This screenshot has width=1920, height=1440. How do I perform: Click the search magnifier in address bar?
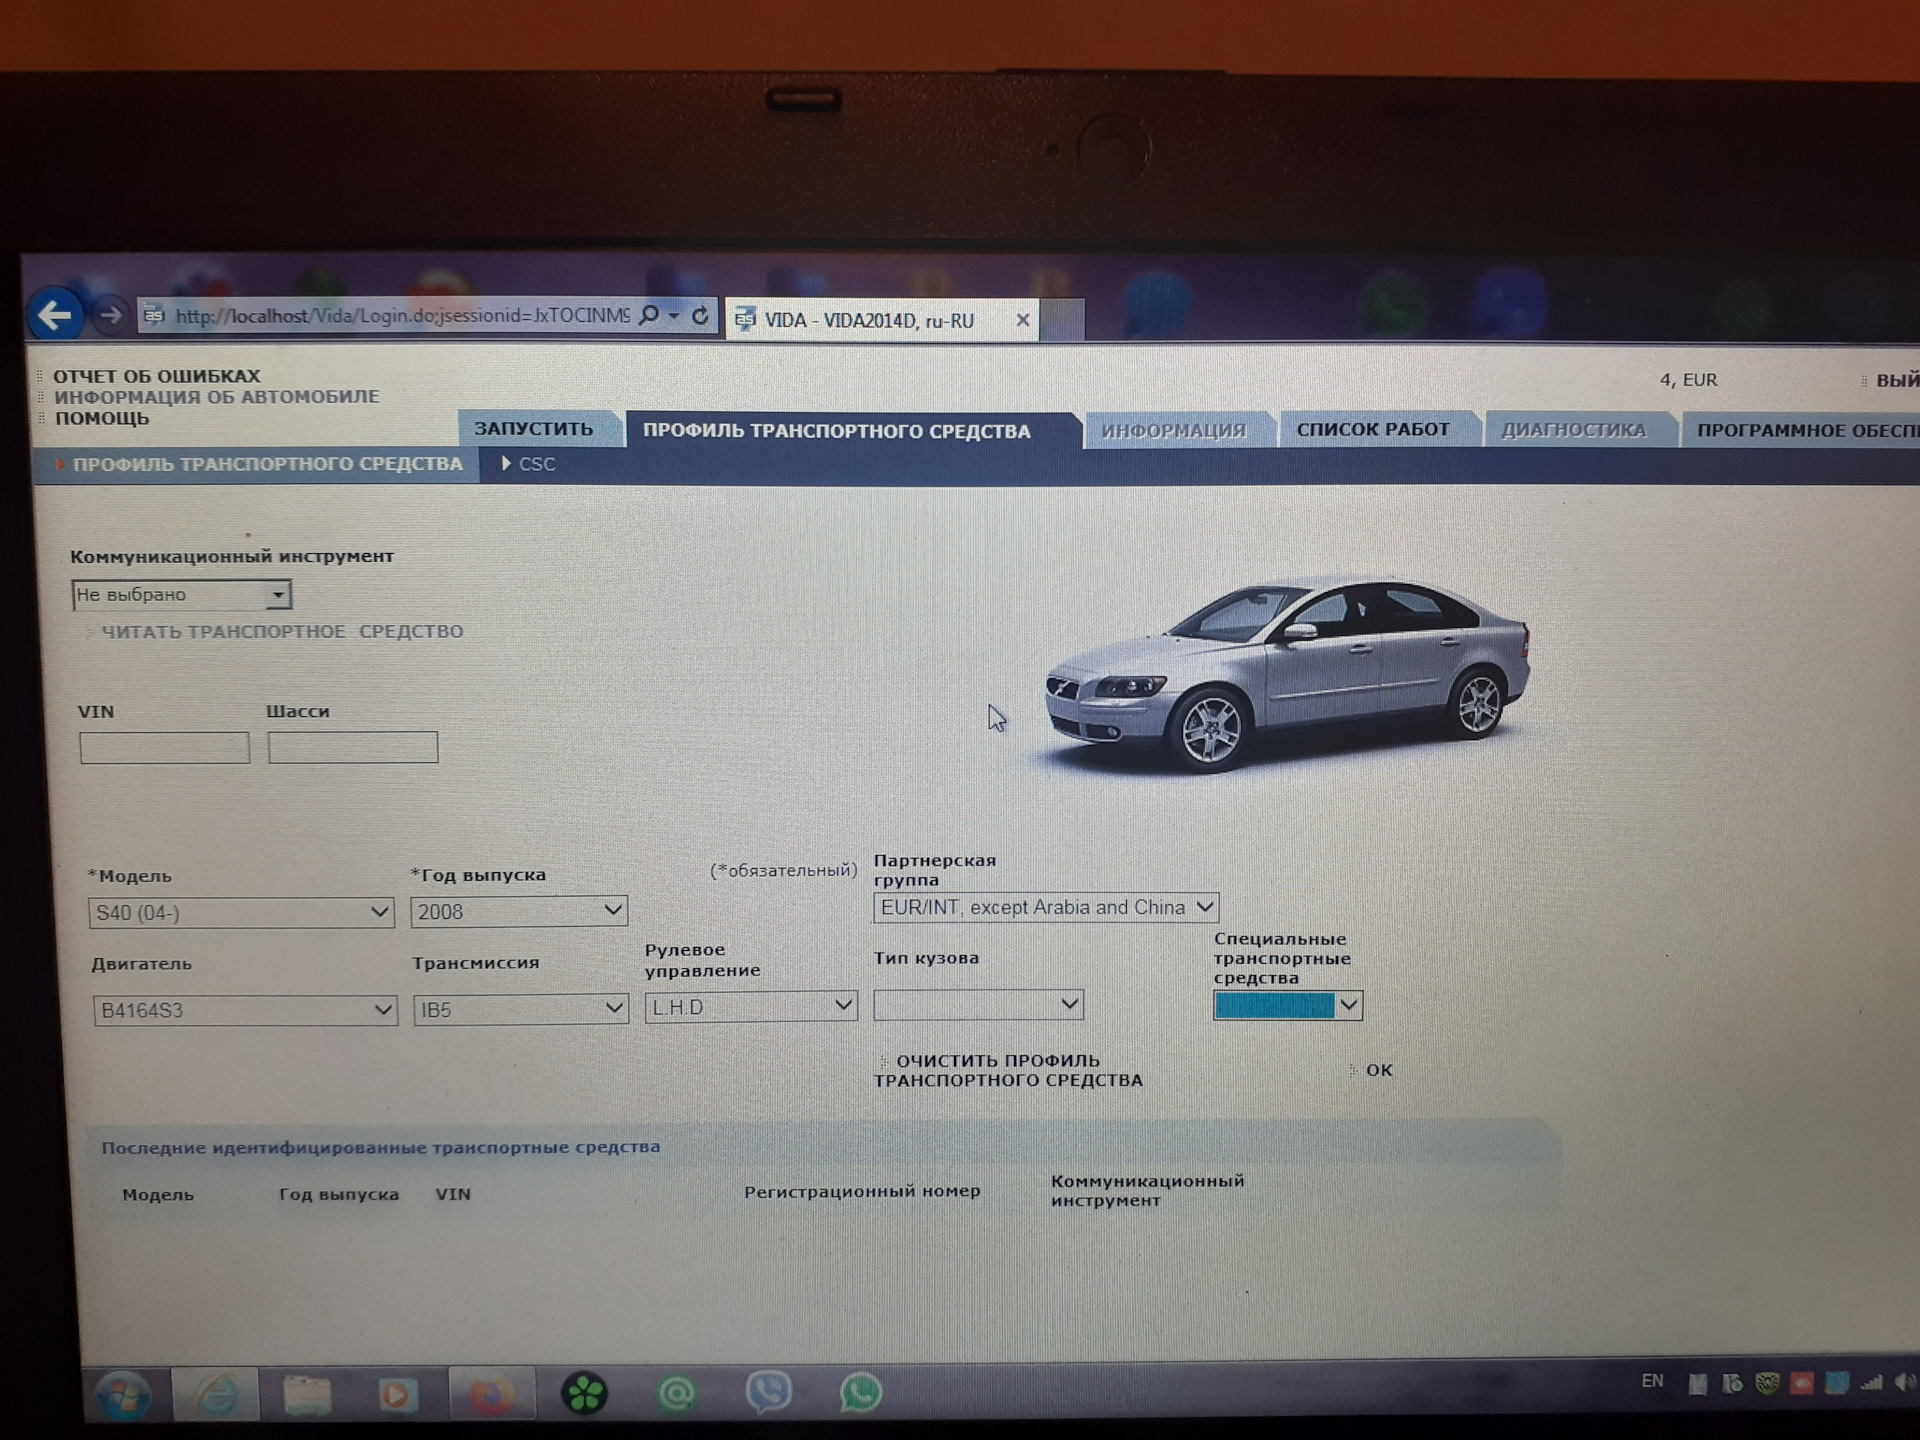click(649, 316)
